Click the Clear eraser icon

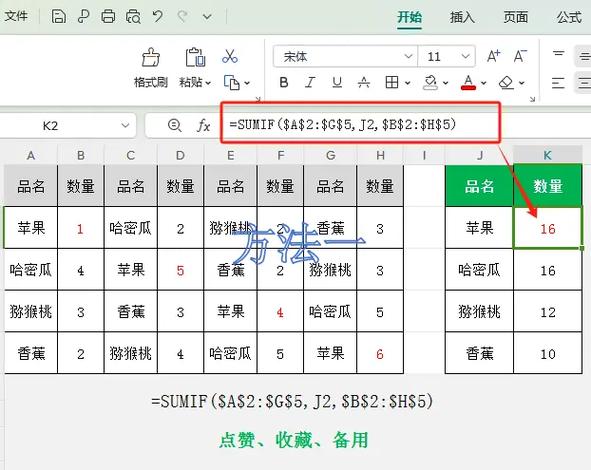tap(506, 82)
